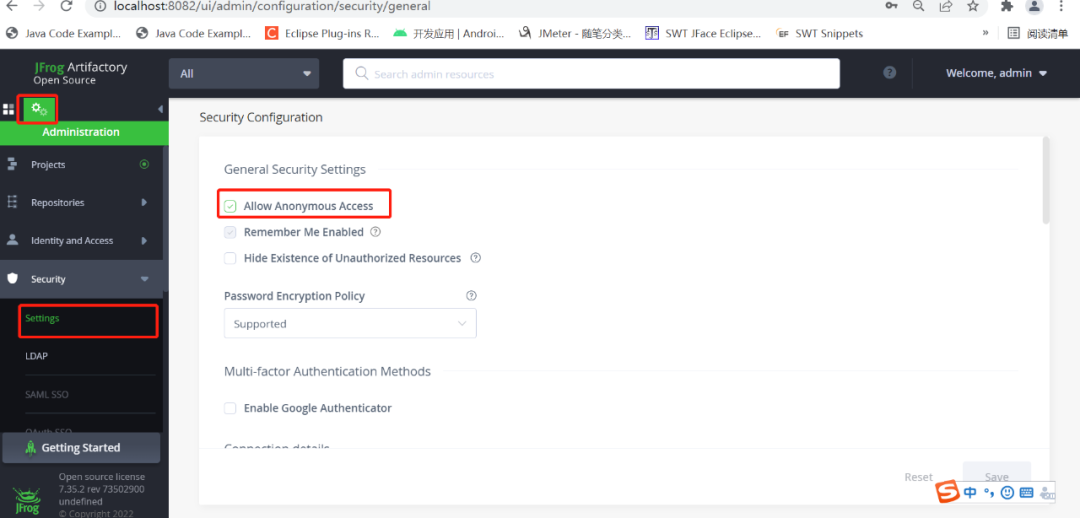Image resolution: width=1080 pixels, height=518 pixels.
Task: Toggle Remember Me Enabled checkbox
Action: [230, 232]
